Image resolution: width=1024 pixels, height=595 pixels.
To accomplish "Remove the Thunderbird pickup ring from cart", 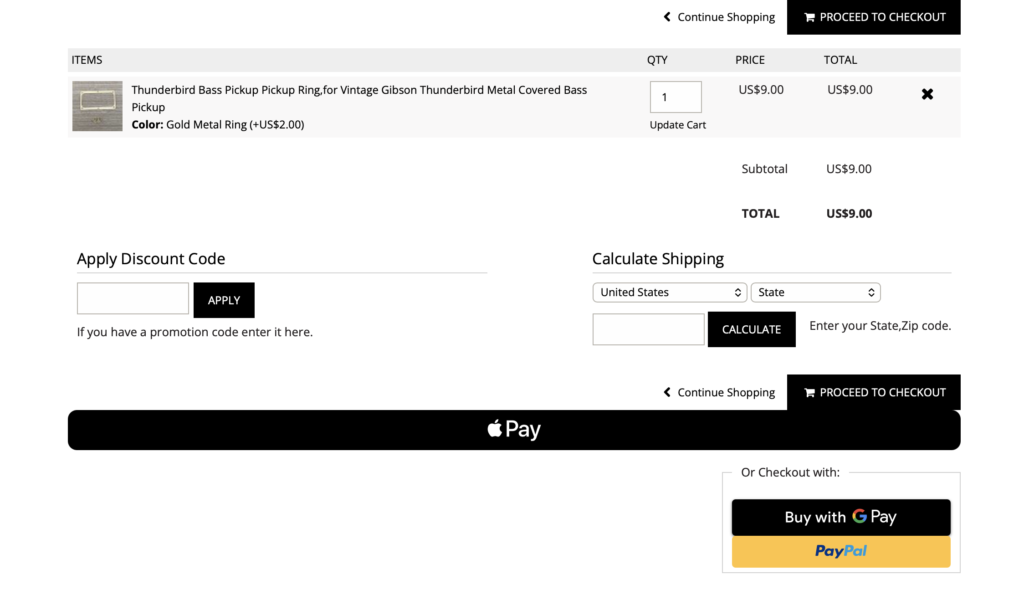I will pos(927,94).
